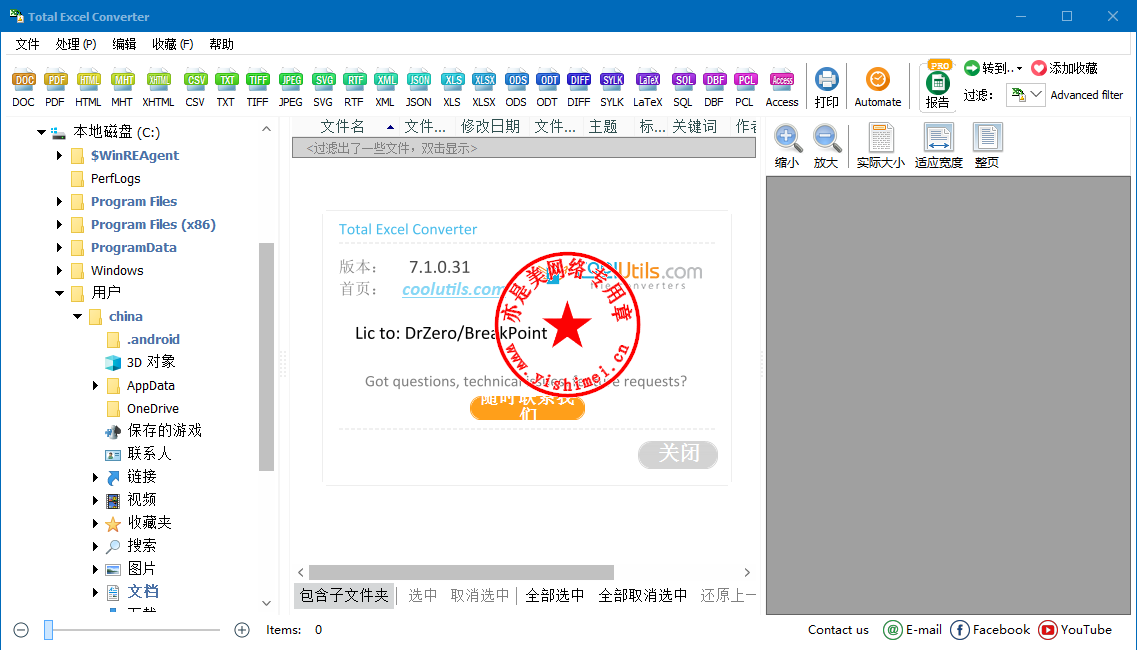This screenshot has height=650, width=1137.
Task: Choose the DIFF format icon
Action: [x=579, y=87]
